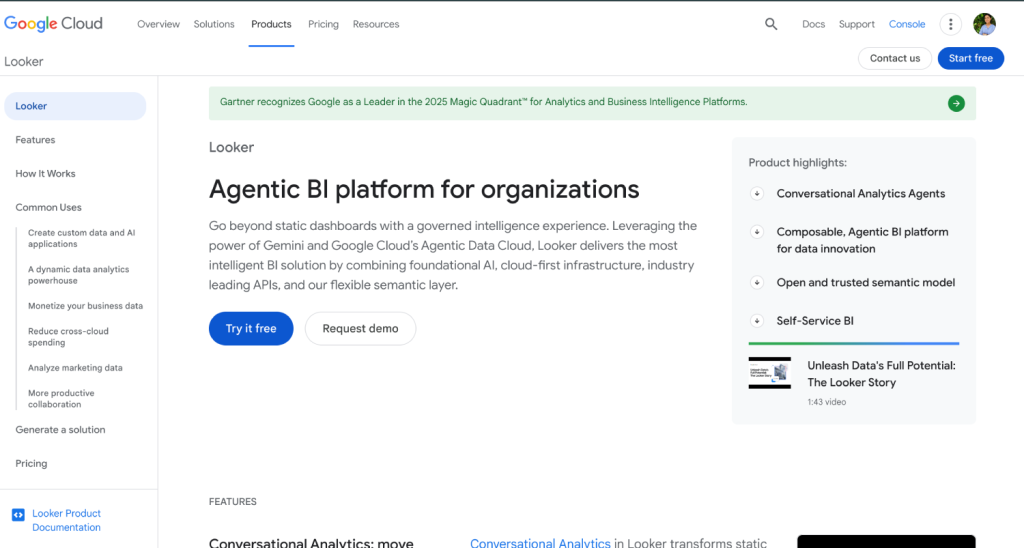Open Analyze marketing data
This screenshot has width=1024, height=548.
[75, 368]
